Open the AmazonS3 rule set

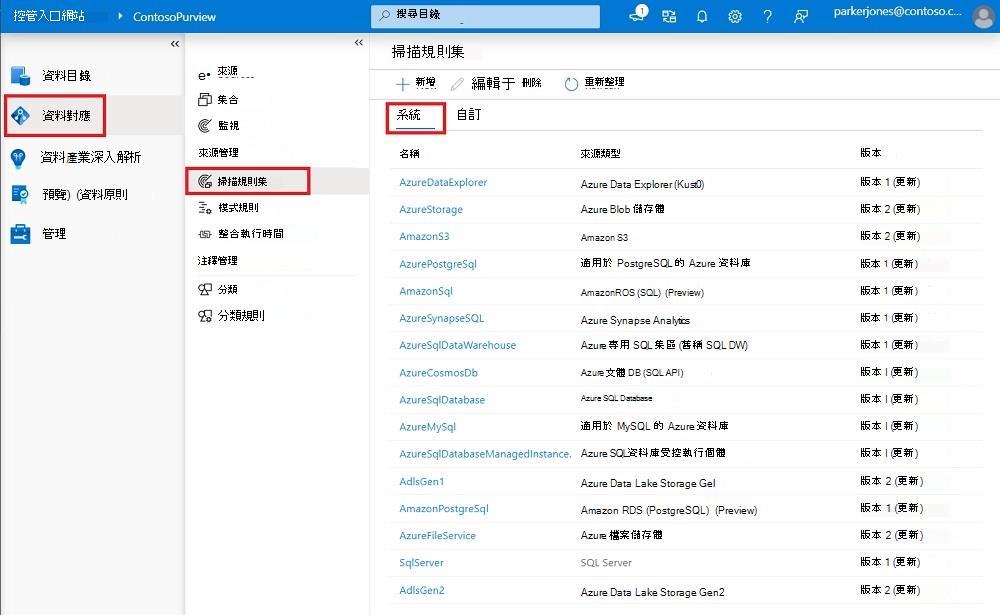pyautogui.click(x=424, y=236)
